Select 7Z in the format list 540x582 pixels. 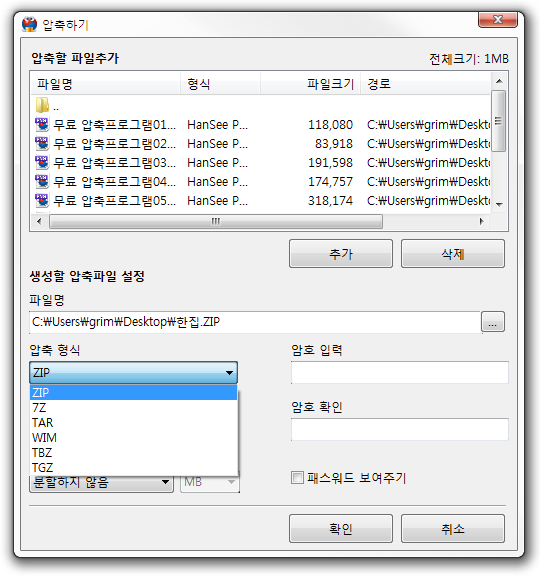[x=133, y=408]
